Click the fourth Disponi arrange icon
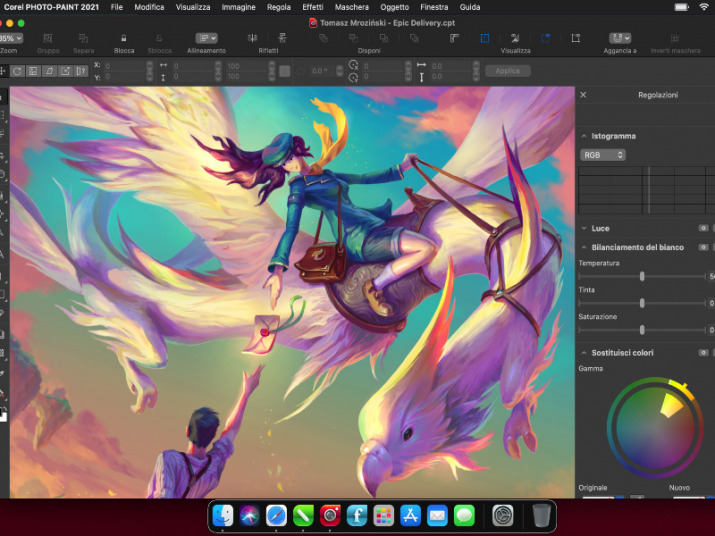This screenshot has height=536, width=715. point(414,38)
